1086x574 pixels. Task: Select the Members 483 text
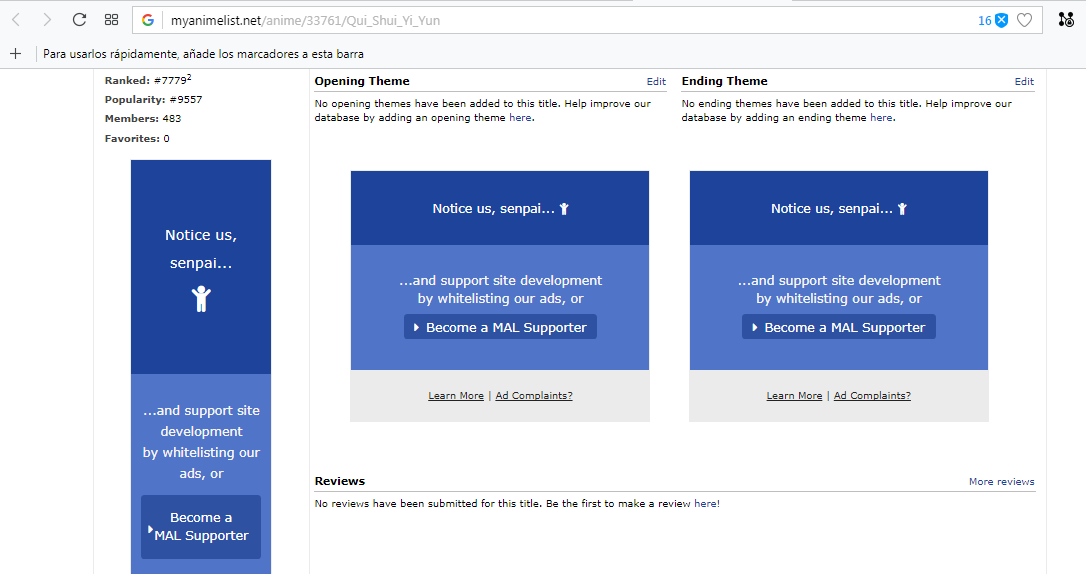point(143,119)
